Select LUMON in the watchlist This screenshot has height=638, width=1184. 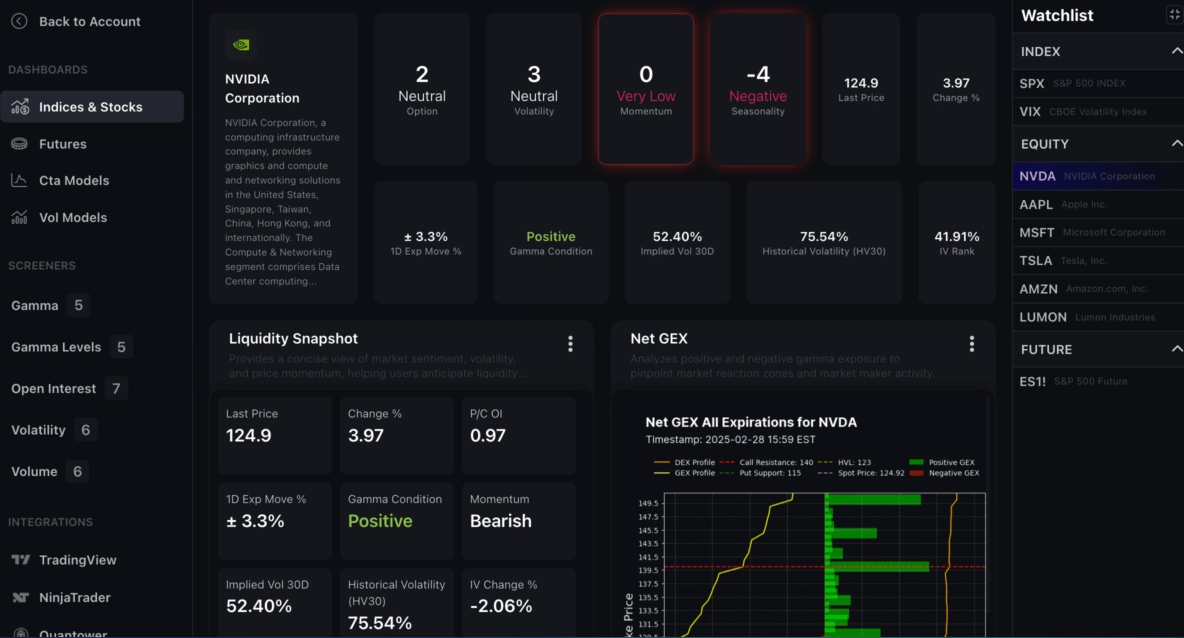(1098, 317)
